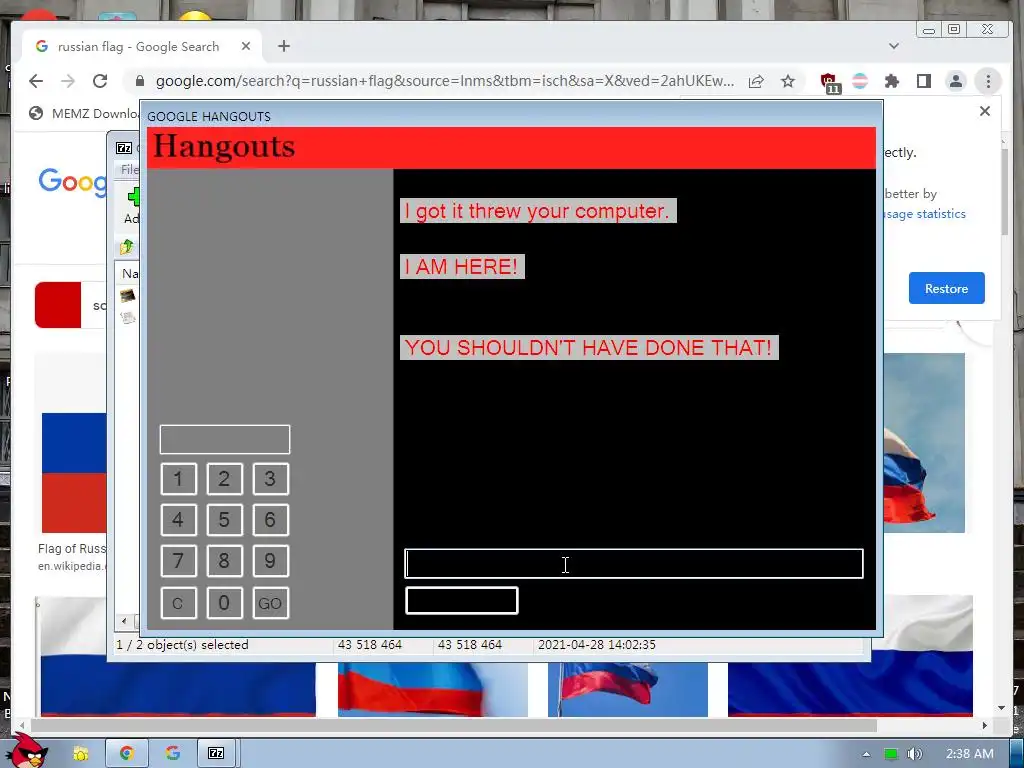Click the share icon in address bar
The image size is (1024, 768).
tap(756, 81)
